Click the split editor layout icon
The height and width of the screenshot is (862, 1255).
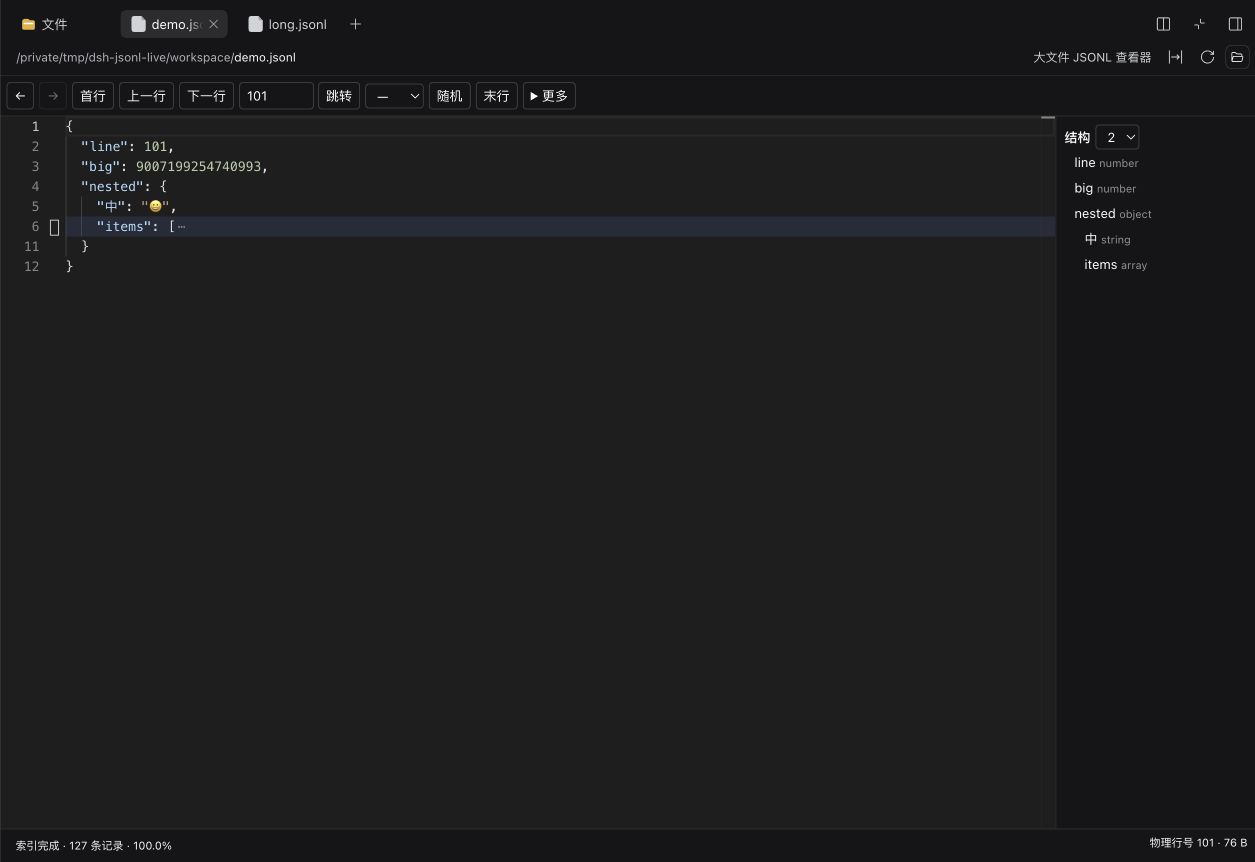point(1163,24)
